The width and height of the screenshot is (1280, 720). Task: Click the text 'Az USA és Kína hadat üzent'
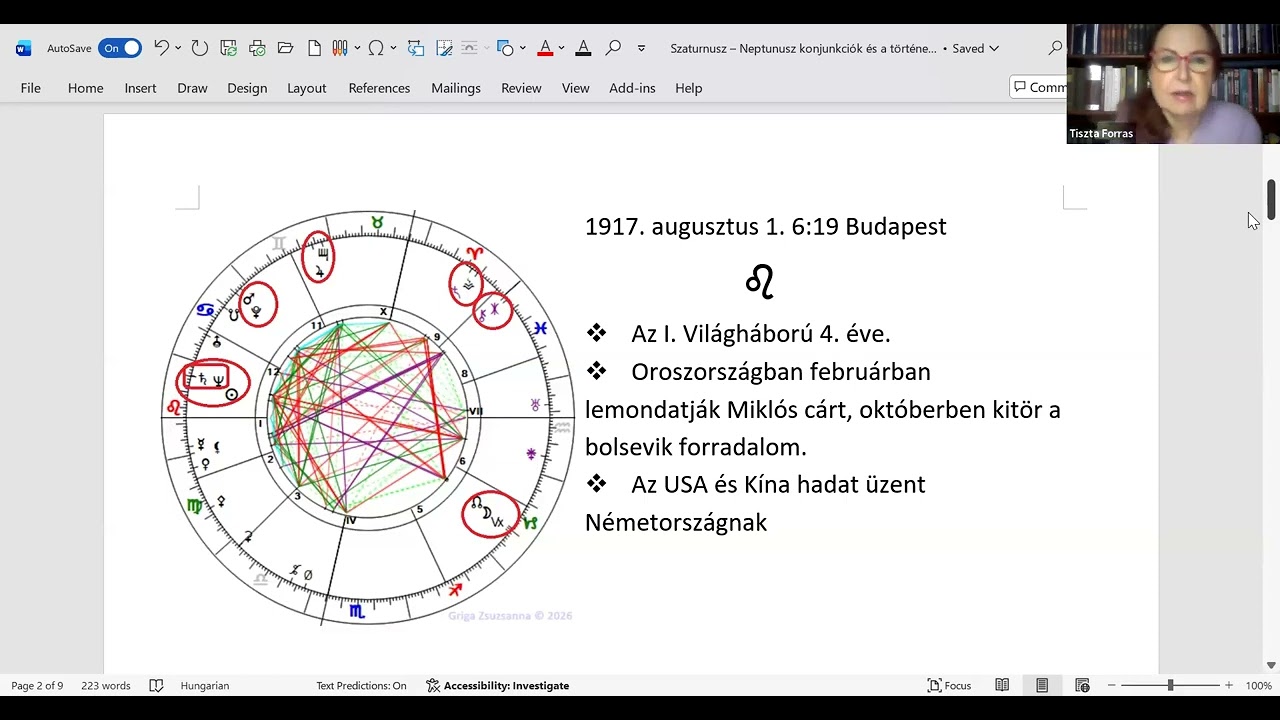pos(778,485)
